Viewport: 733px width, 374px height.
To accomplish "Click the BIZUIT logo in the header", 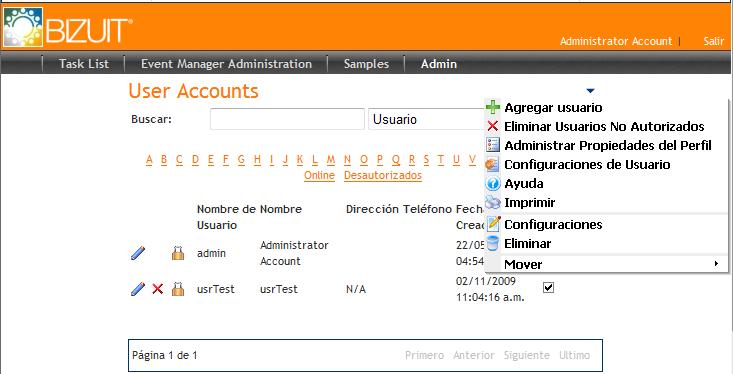I will point(68,27).
